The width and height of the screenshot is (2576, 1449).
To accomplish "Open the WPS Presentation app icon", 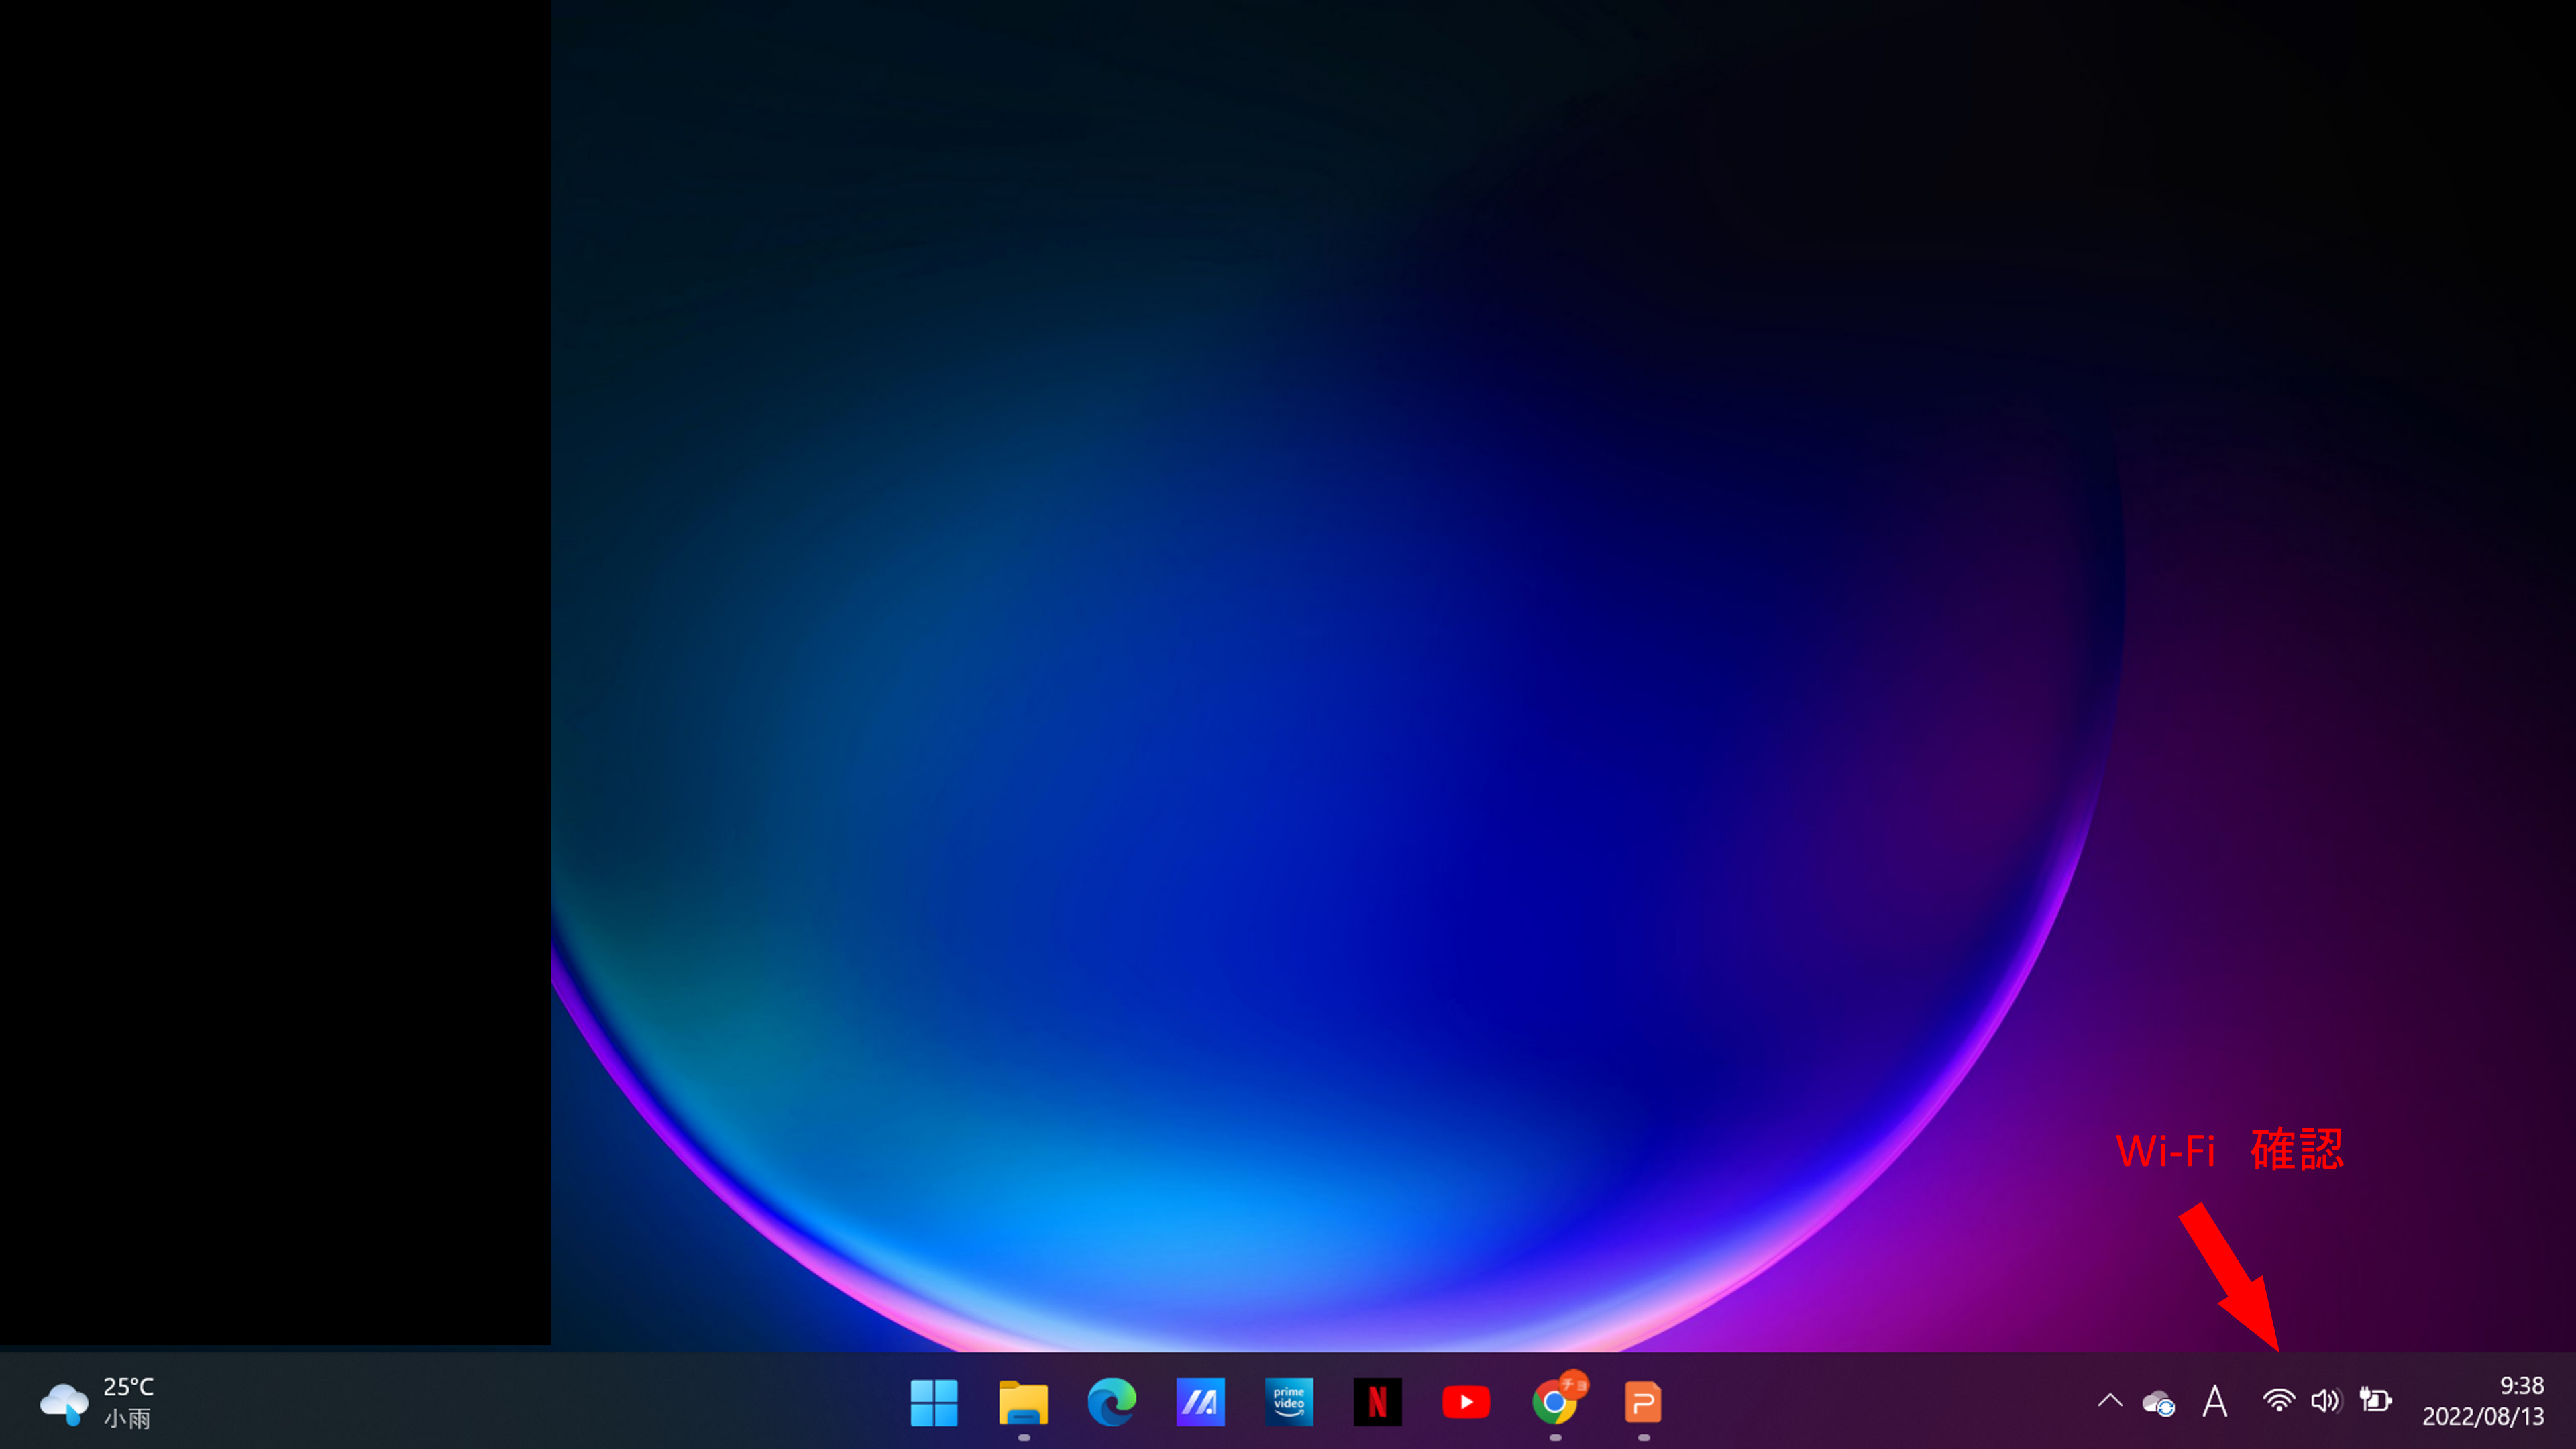I will pos(1643,1402).
